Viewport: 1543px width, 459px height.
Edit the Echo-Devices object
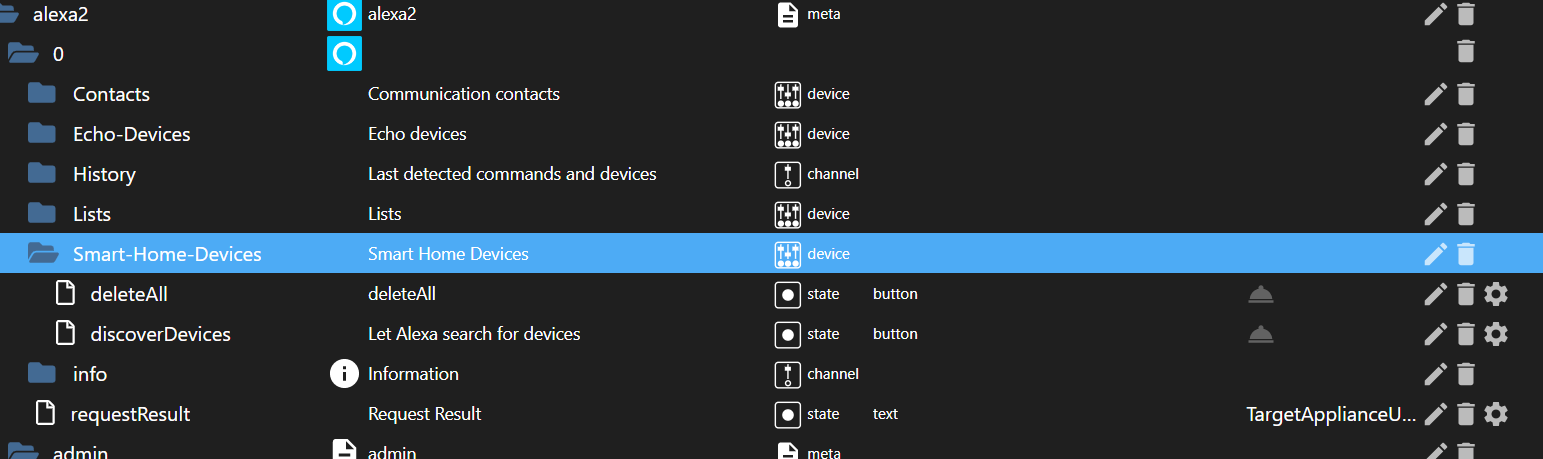click(1435, 134)
